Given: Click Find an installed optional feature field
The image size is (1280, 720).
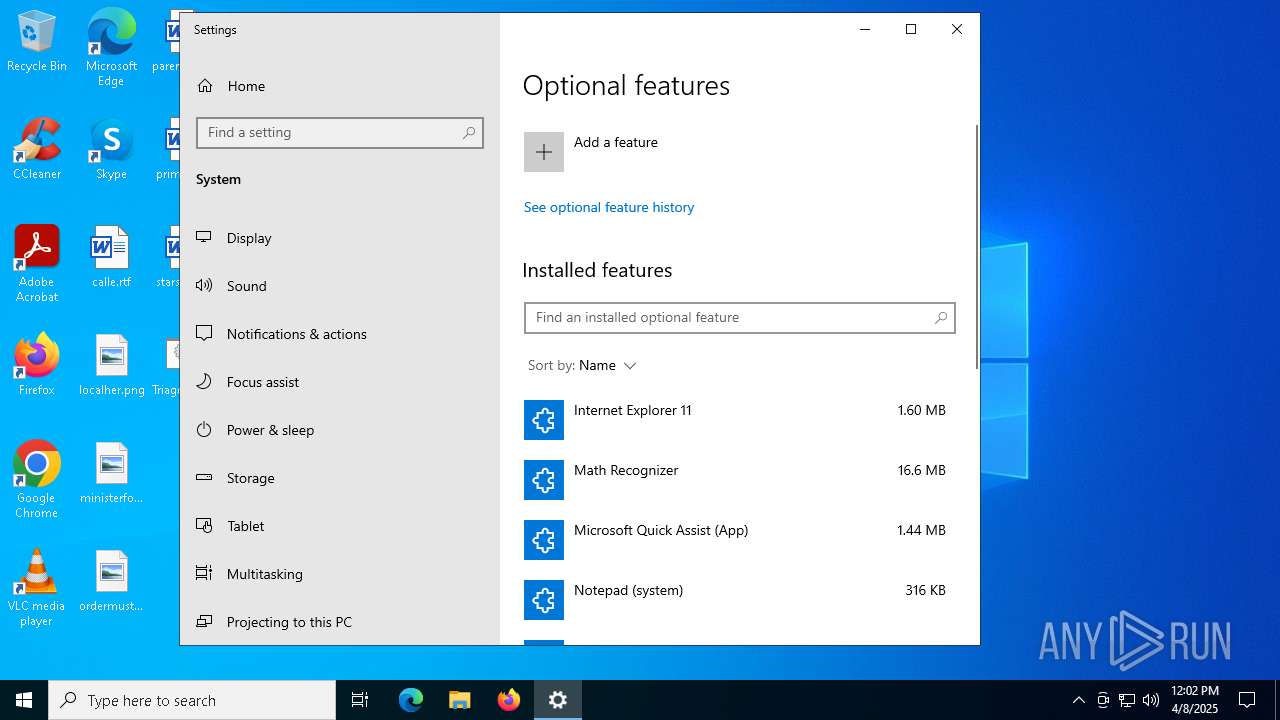Looking at the screenshot, I should (x=740, y=318).
